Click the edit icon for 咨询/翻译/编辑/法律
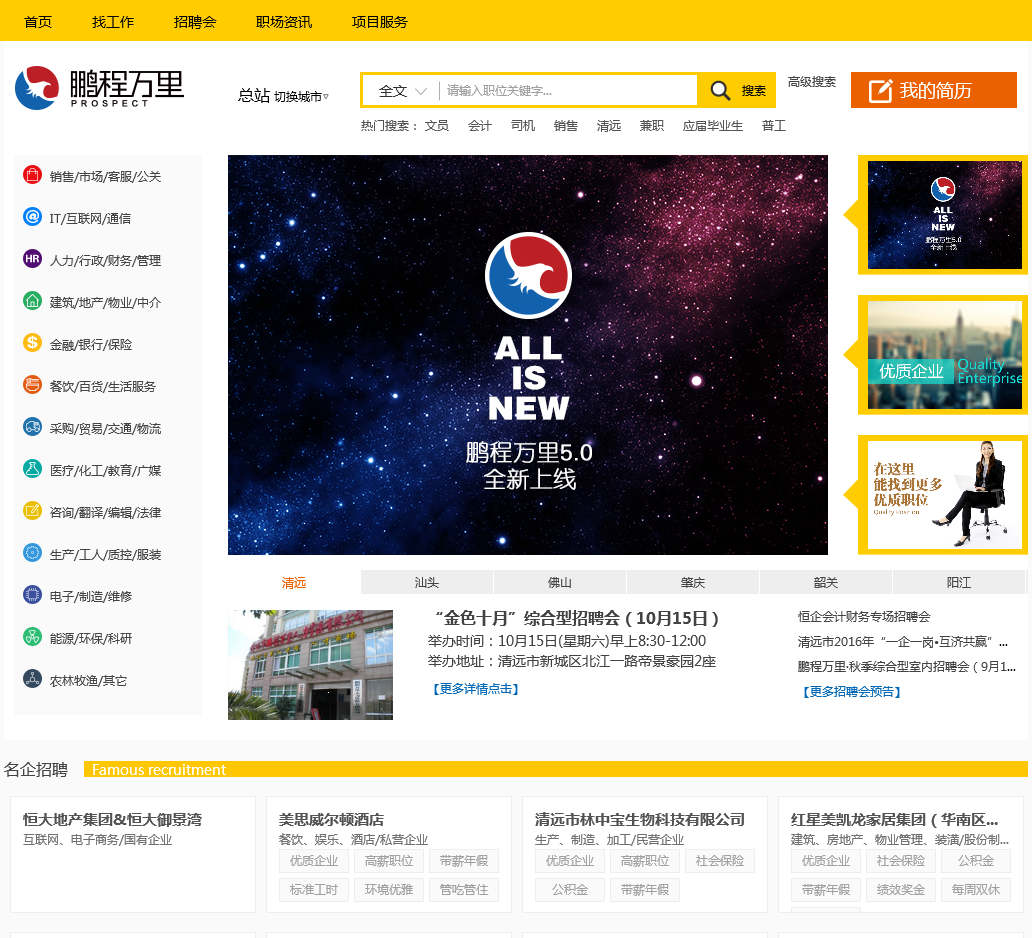Screen dimensions: 1032x938 pyautogui.click(x=32, y=511)
